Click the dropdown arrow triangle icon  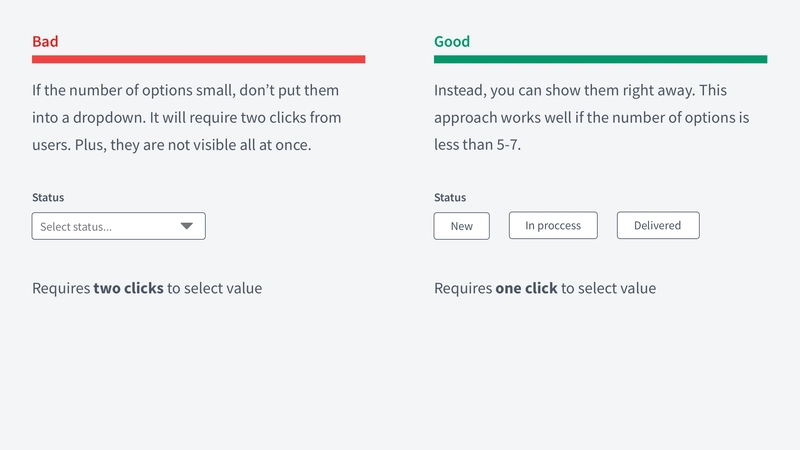(x=187, y=226)
